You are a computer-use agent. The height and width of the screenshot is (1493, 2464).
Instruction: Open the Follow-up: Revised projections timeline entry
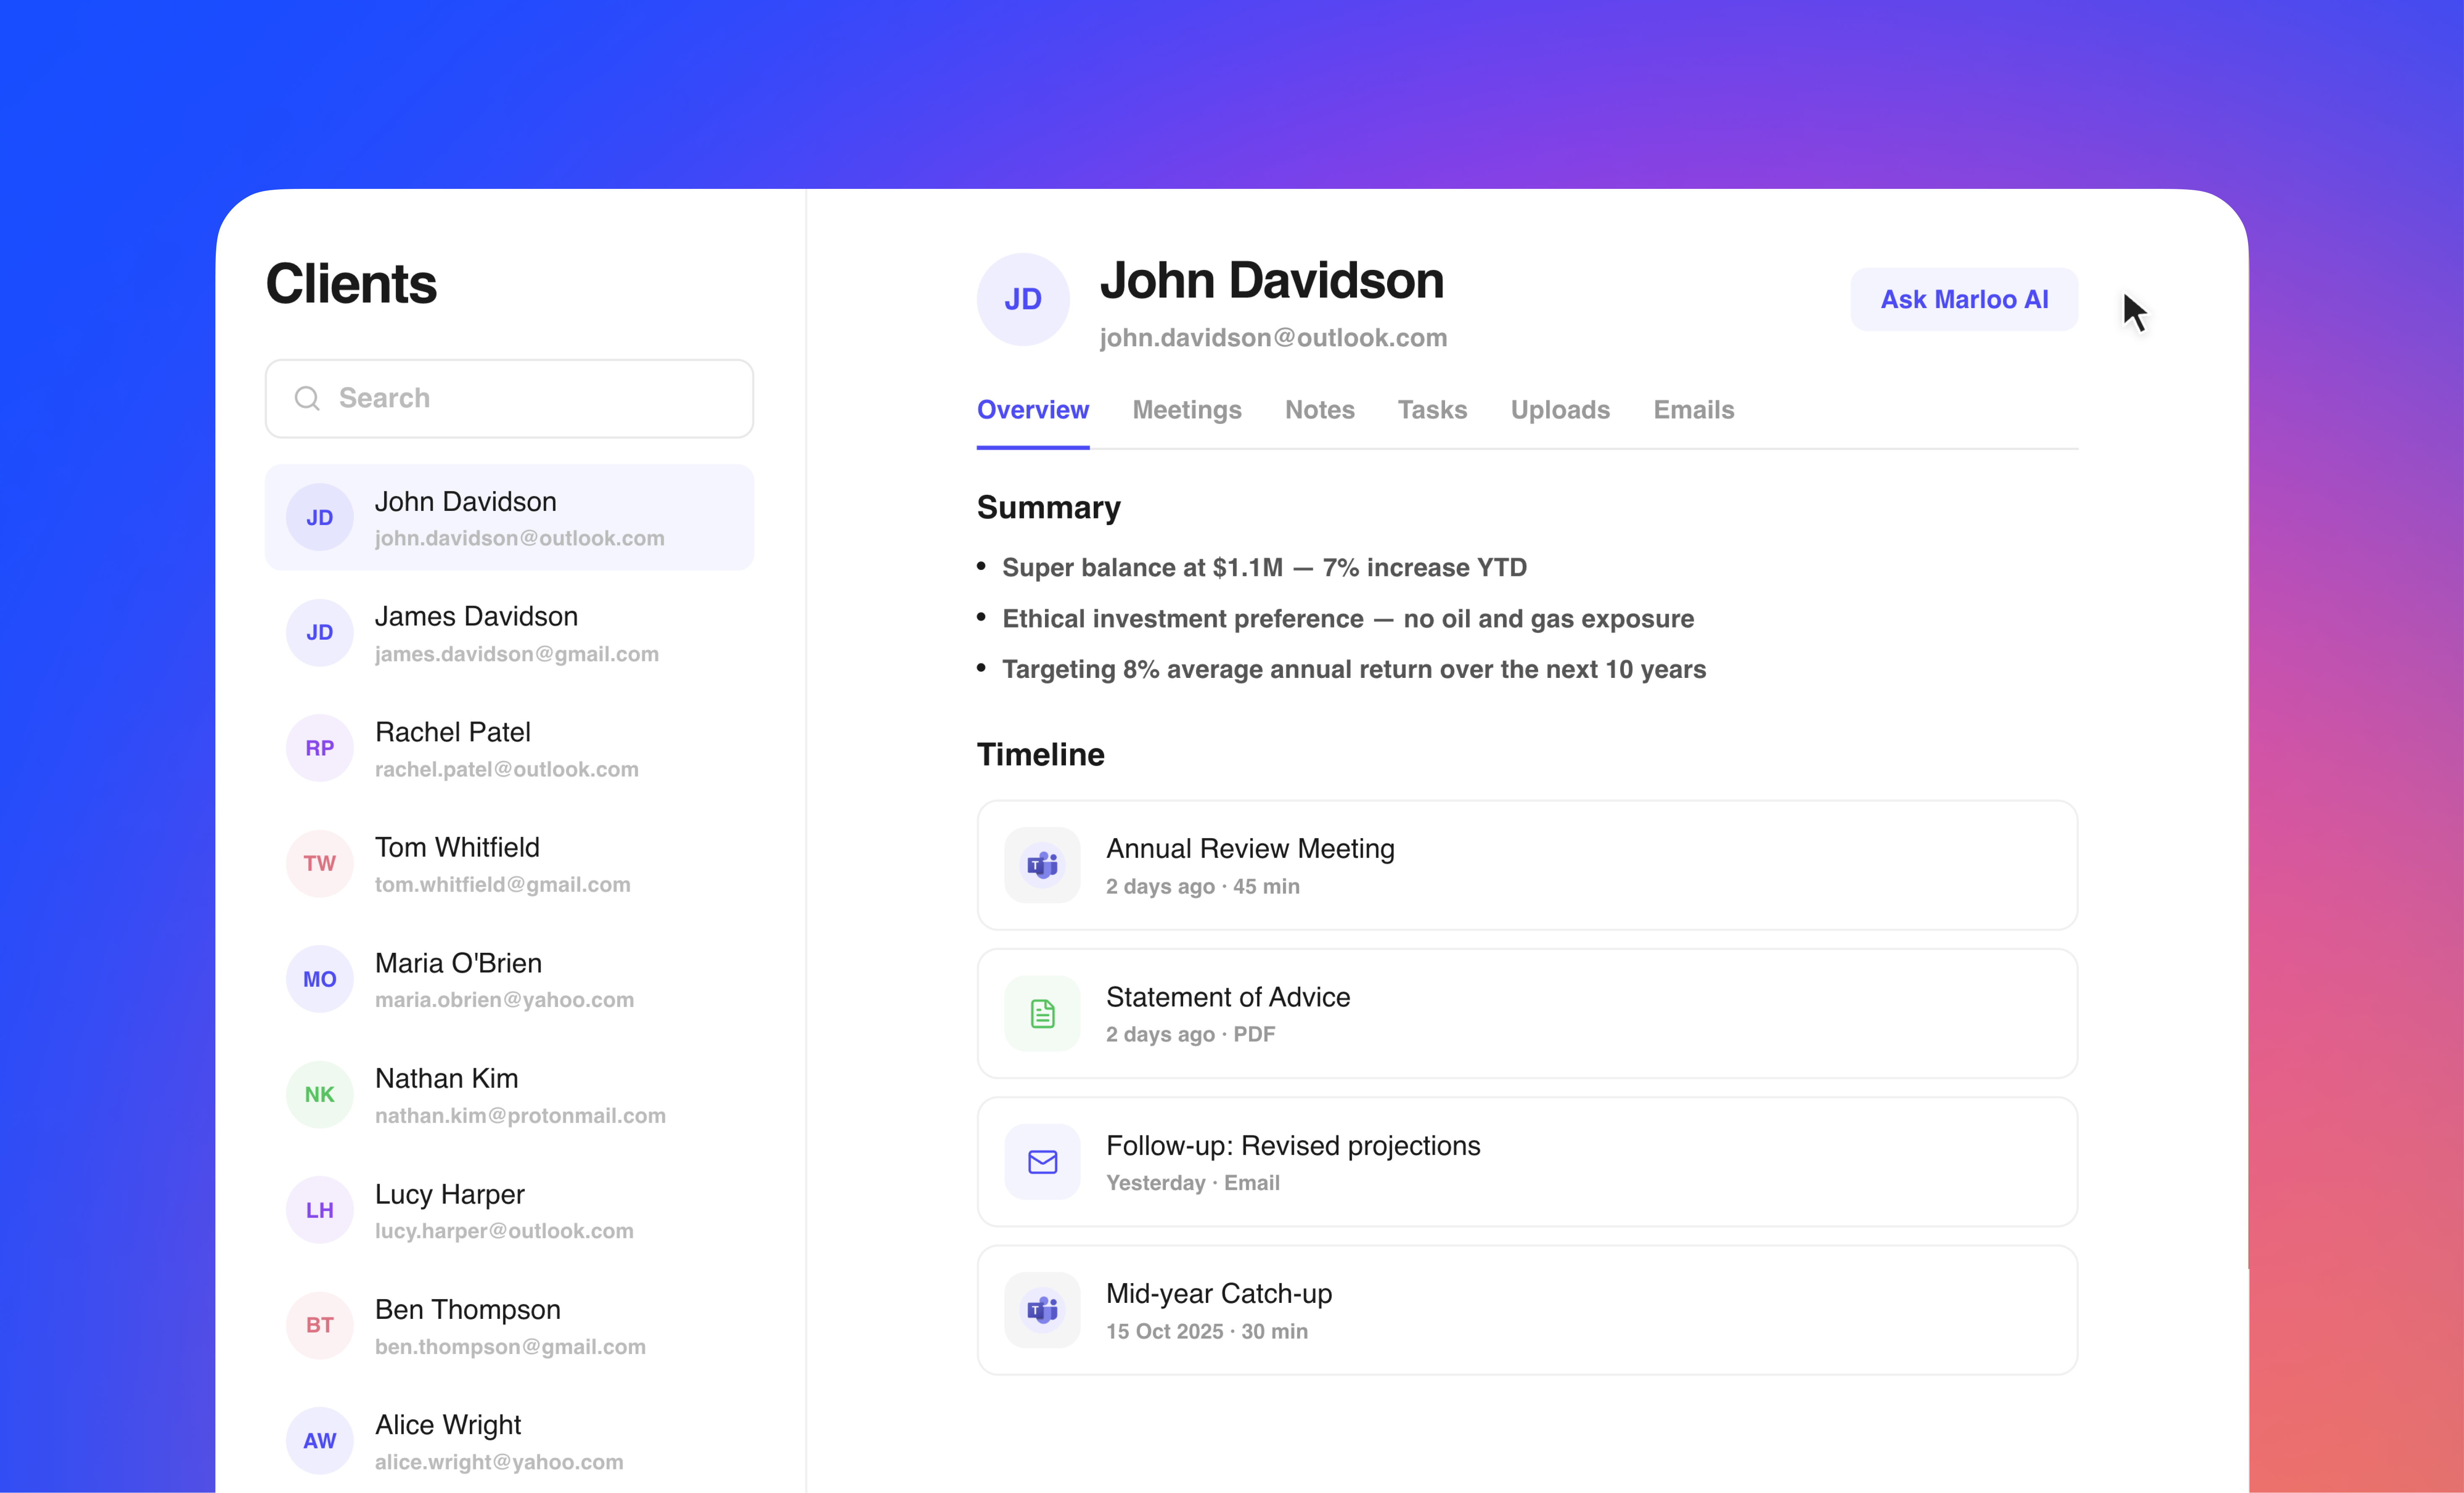point(1526,1161)
